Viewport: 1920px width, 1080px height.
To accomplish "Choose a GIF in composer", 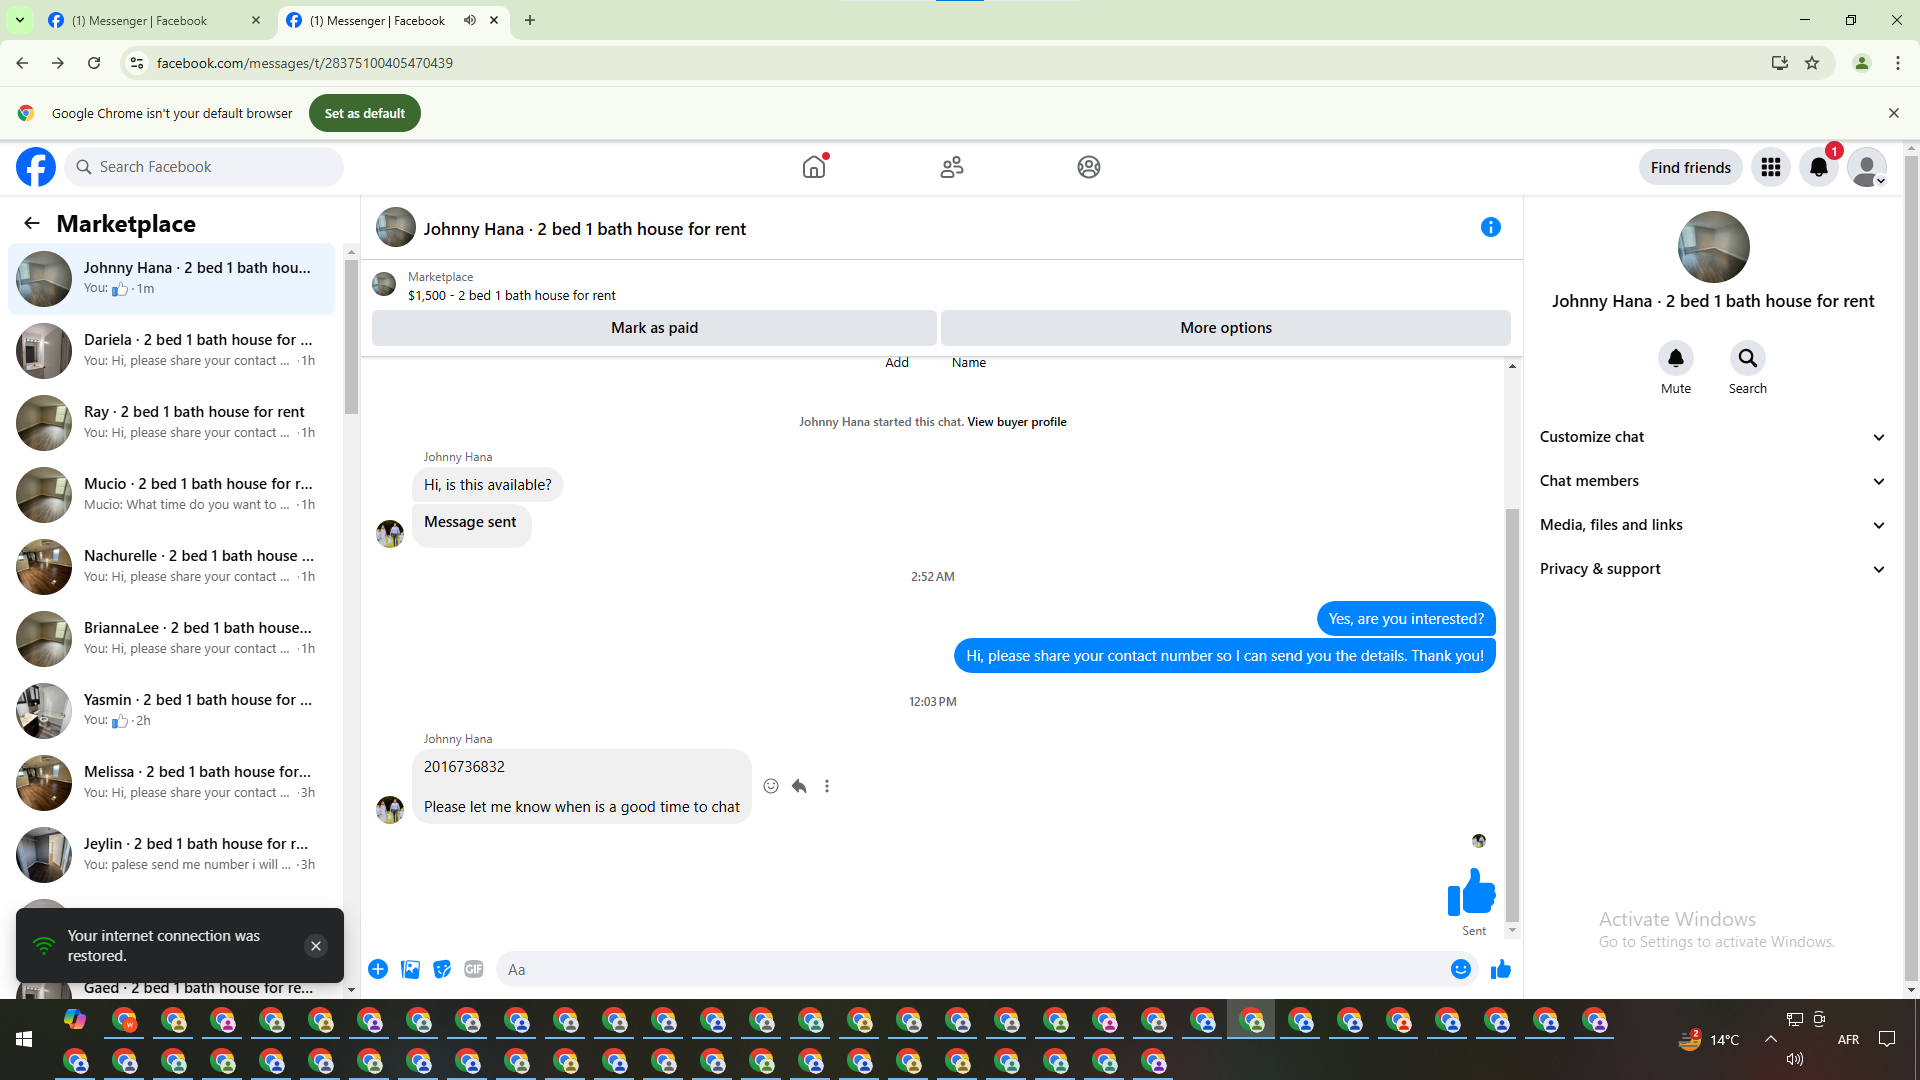I will point(474,969).
